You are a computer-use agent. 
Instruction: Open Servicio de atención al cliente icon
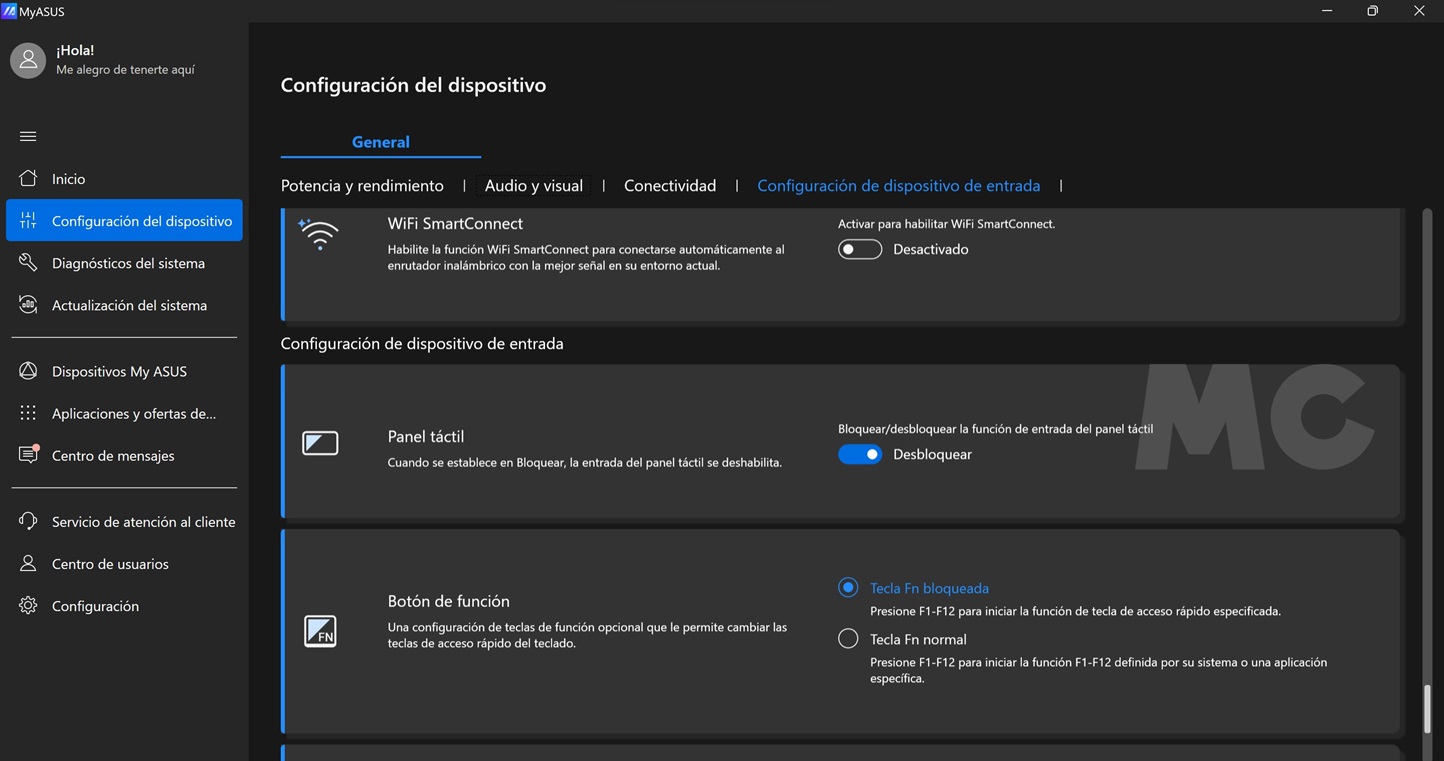coord(28,522)
